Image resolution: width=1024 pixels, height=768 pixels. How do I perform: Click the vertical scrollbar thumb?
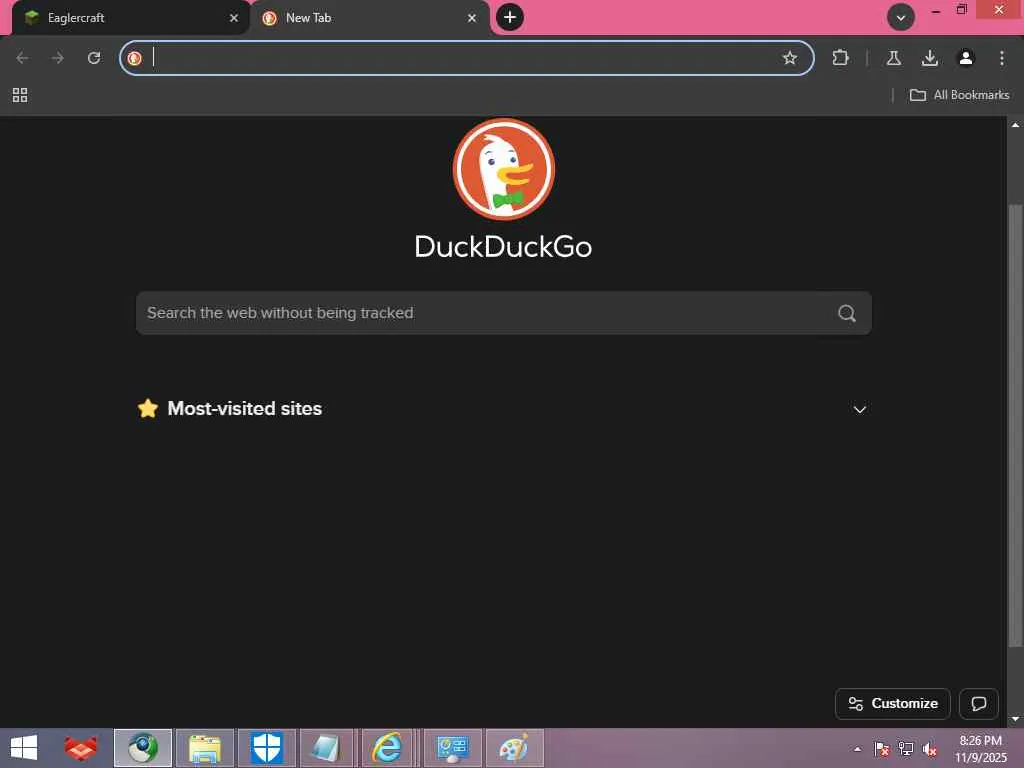pos(1015,424)
